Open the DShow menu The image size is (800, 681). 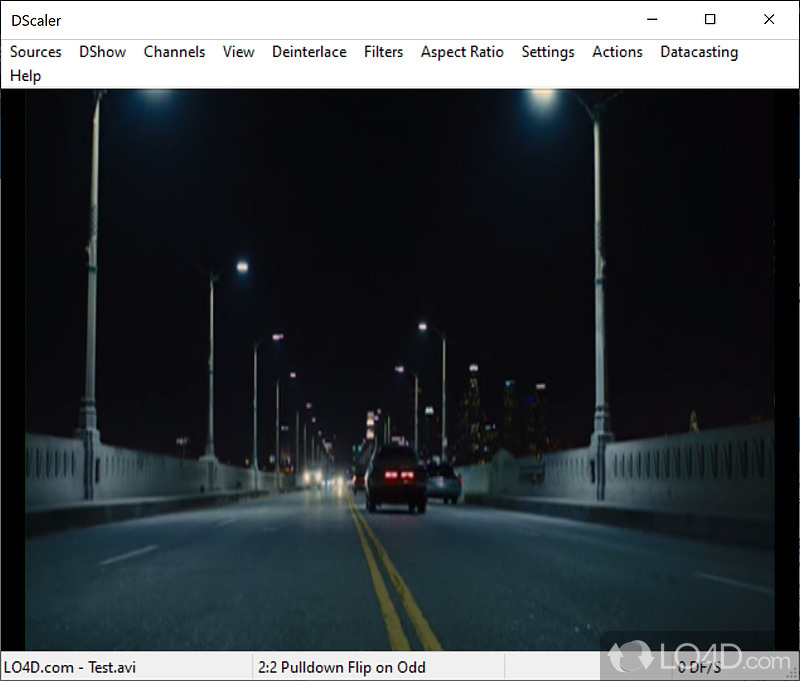point(103,52)
